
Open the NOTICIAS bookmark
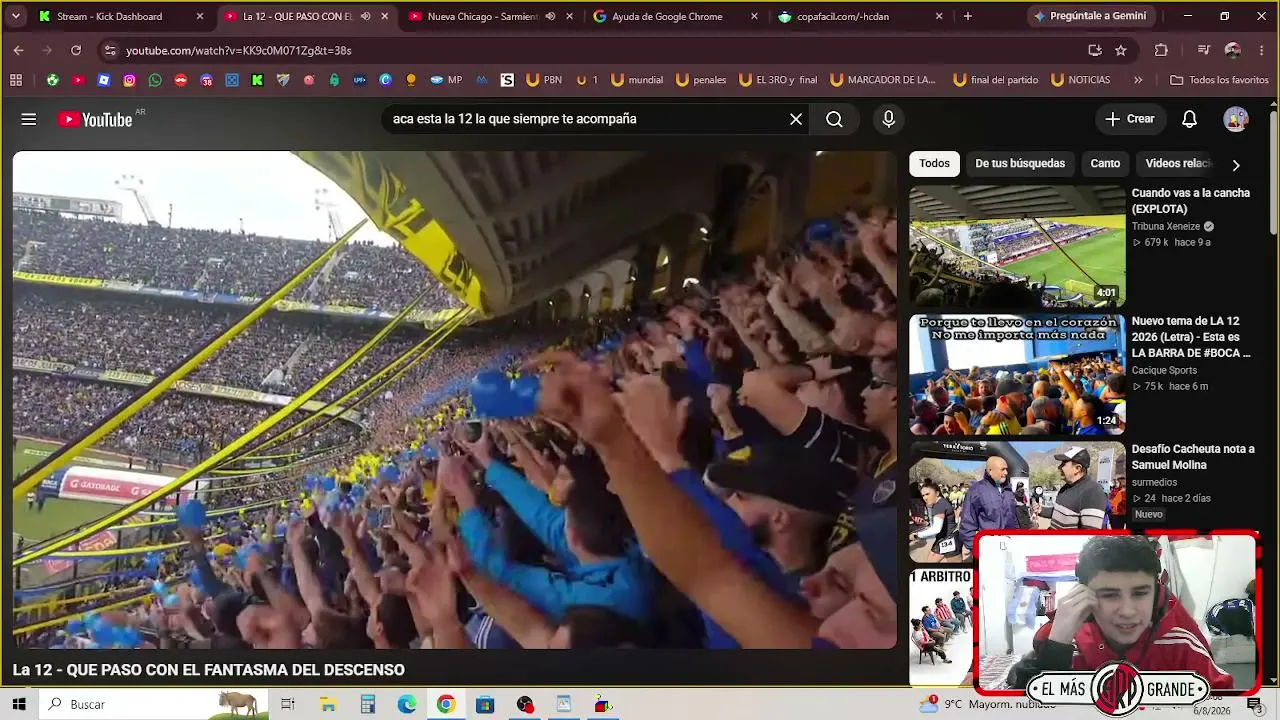1080,80
